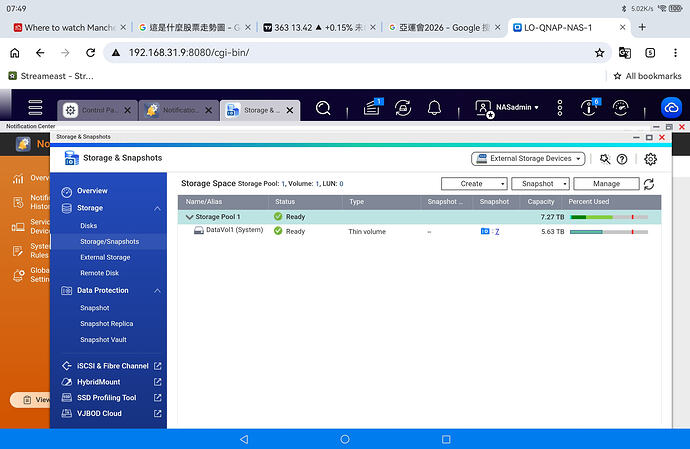Click Storage Pool 1 percent used bar
The width and height of the screenshot is (690, 449).
609,217
